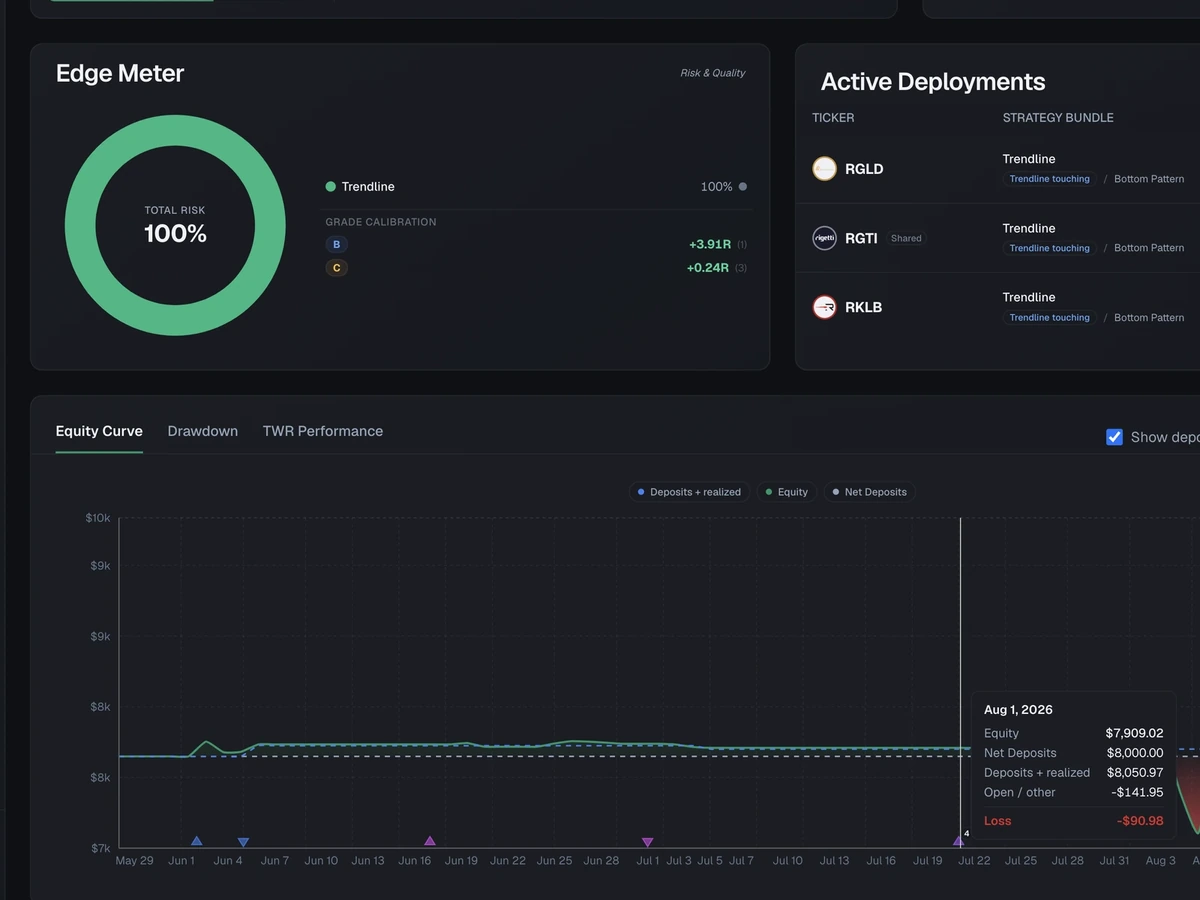
Task: Click the Jul 22 x-axis date label
Action: point(974,861)
